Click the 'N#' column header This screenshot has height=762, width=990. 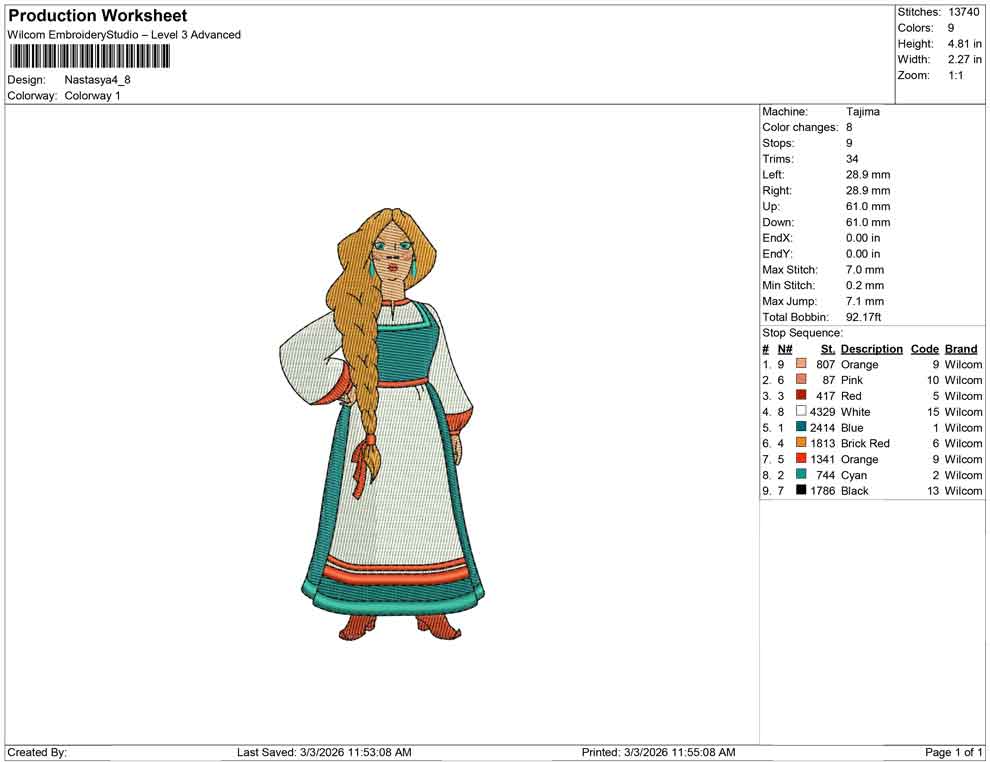click(x=785, y=348)
